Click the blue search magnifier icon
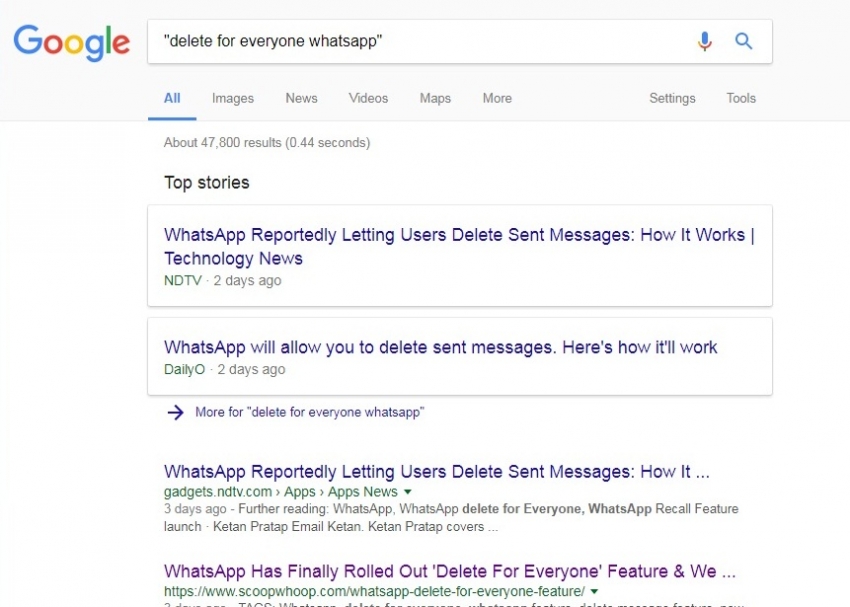 coord(744,41)
